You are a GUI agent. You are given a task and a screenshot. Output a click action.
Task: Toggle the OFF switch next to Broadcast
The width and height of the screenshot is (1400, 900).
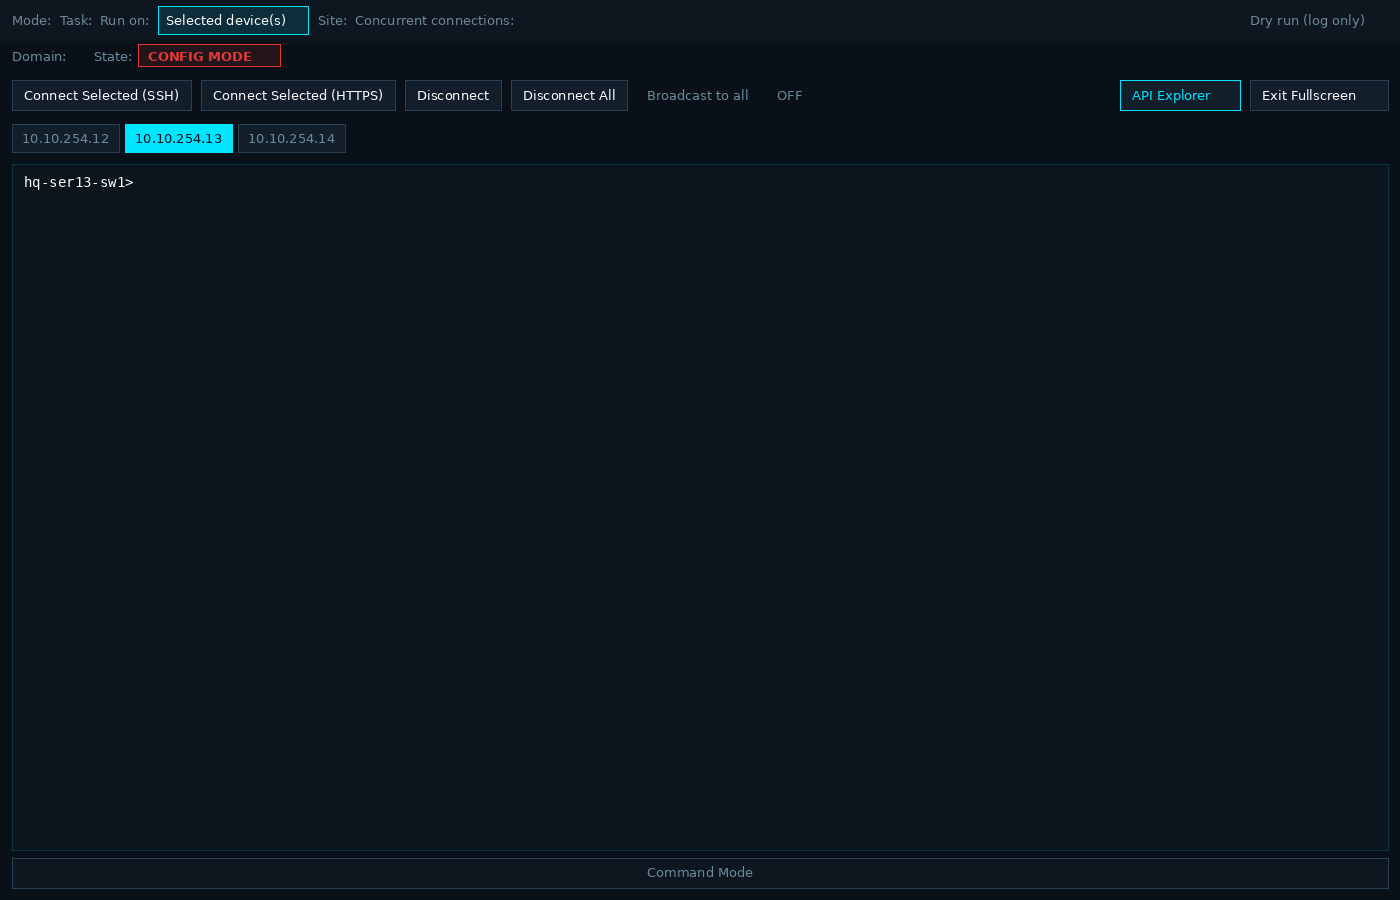point(789,95)
